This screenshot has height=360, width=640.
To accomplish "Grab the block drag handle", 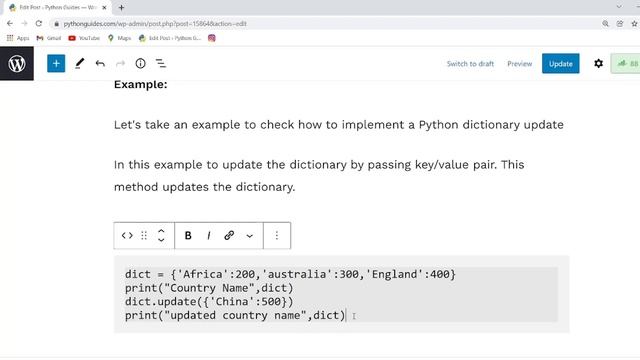I will tap(144, 236).
